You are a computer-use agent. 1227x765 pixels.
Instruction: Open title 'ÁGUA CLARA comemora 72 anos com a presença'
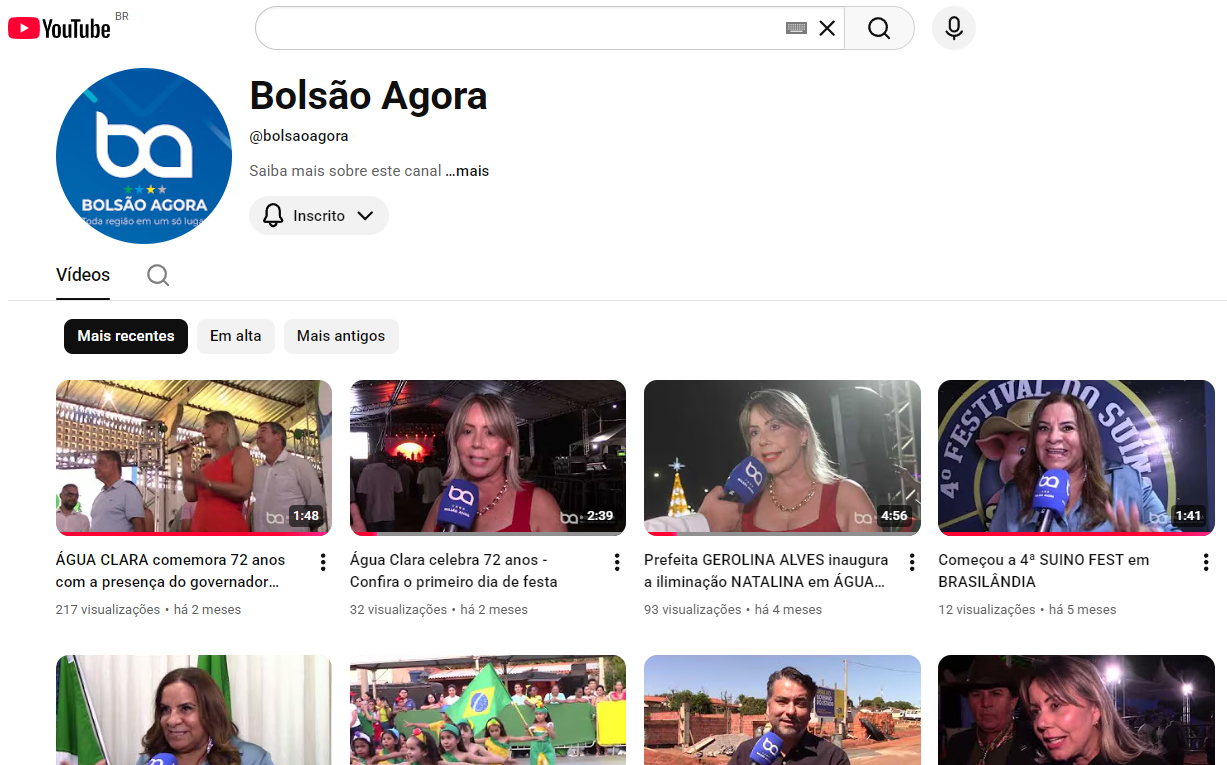click(x=171, y=571)
